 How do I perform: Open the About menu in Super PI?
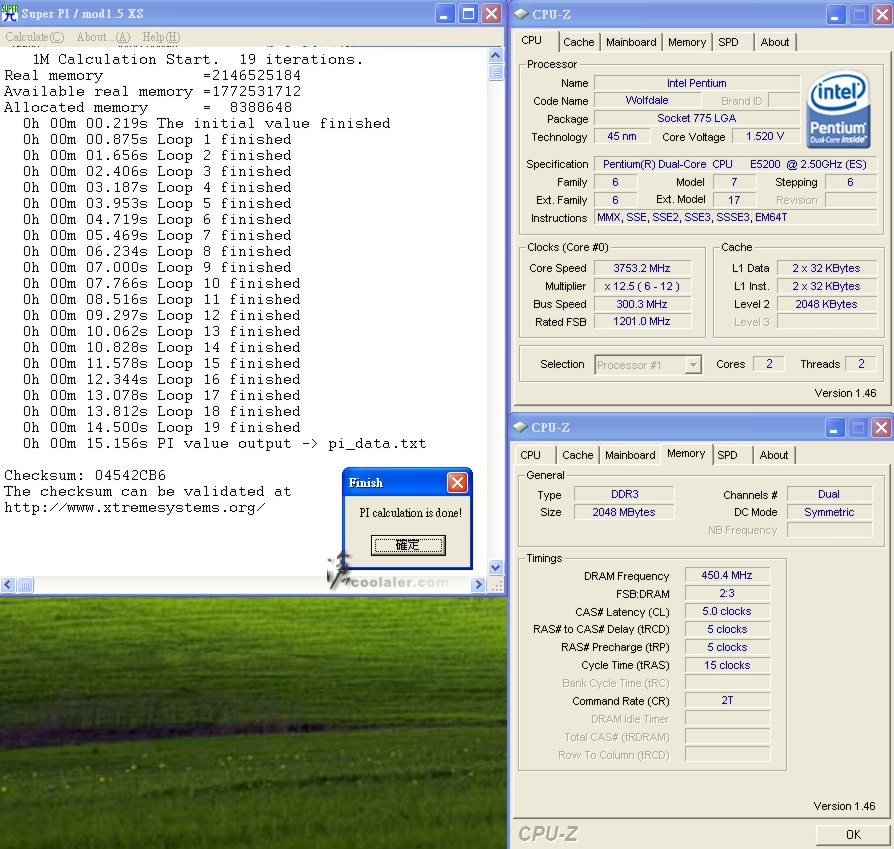pos(104,37)
